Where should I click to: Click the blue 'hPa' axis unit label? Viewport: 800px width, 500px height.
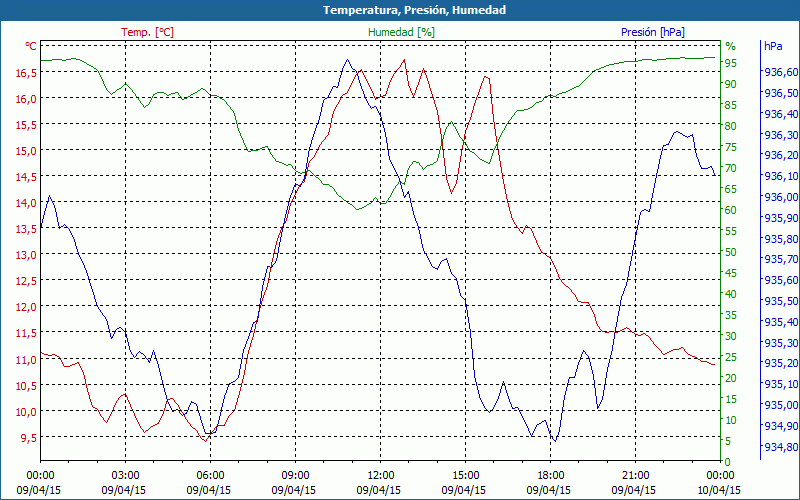773,46
